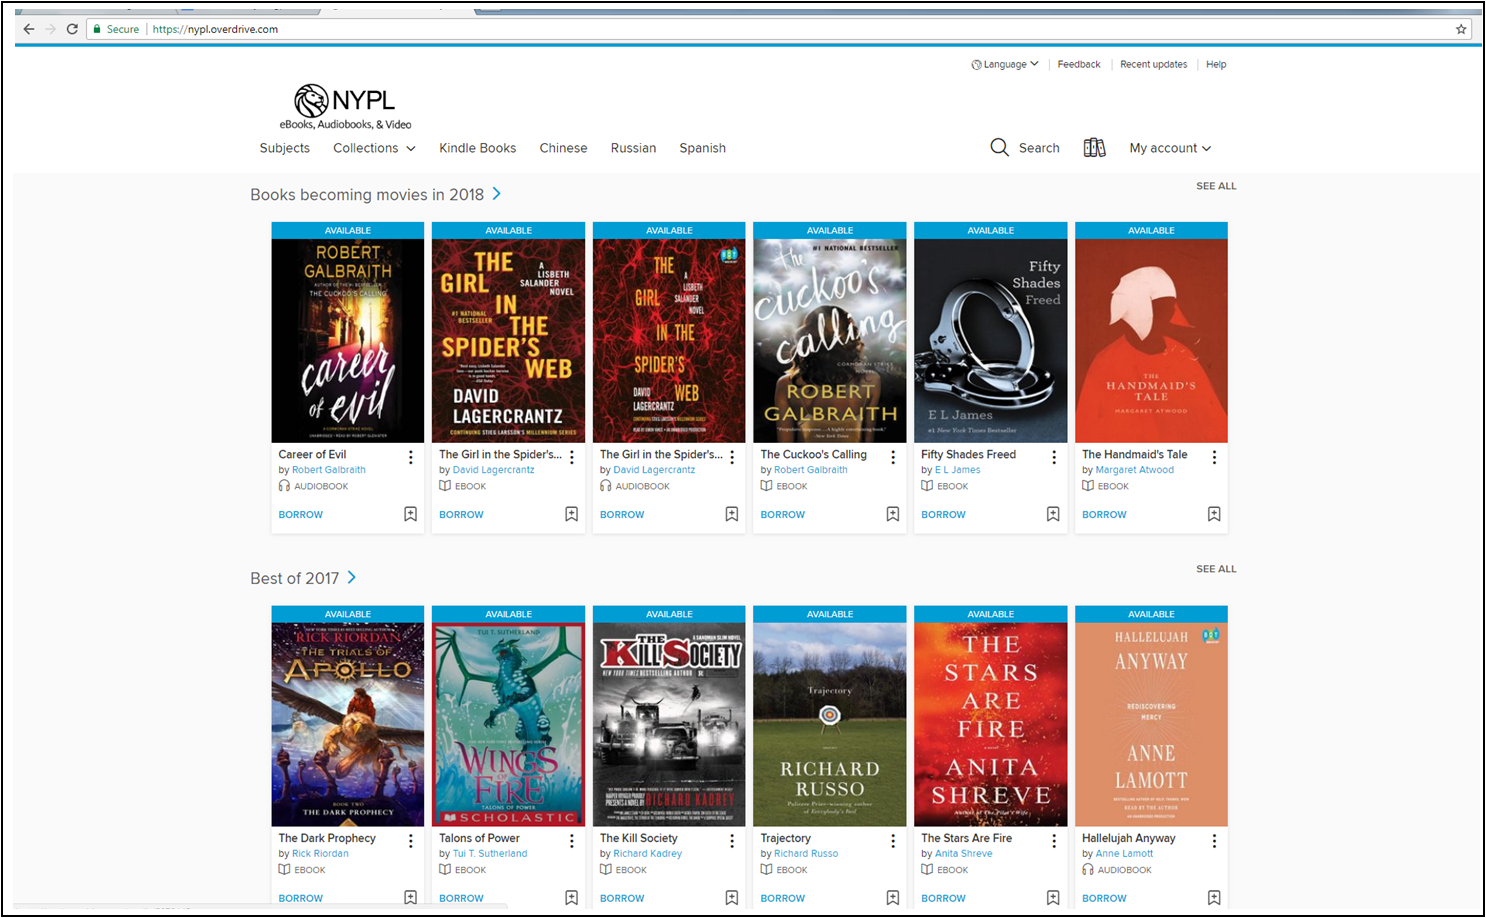Open options menu for The Cuckoo's Calling
The image size is (1486, 918).
pyautogui.click(x=893, y=457)
